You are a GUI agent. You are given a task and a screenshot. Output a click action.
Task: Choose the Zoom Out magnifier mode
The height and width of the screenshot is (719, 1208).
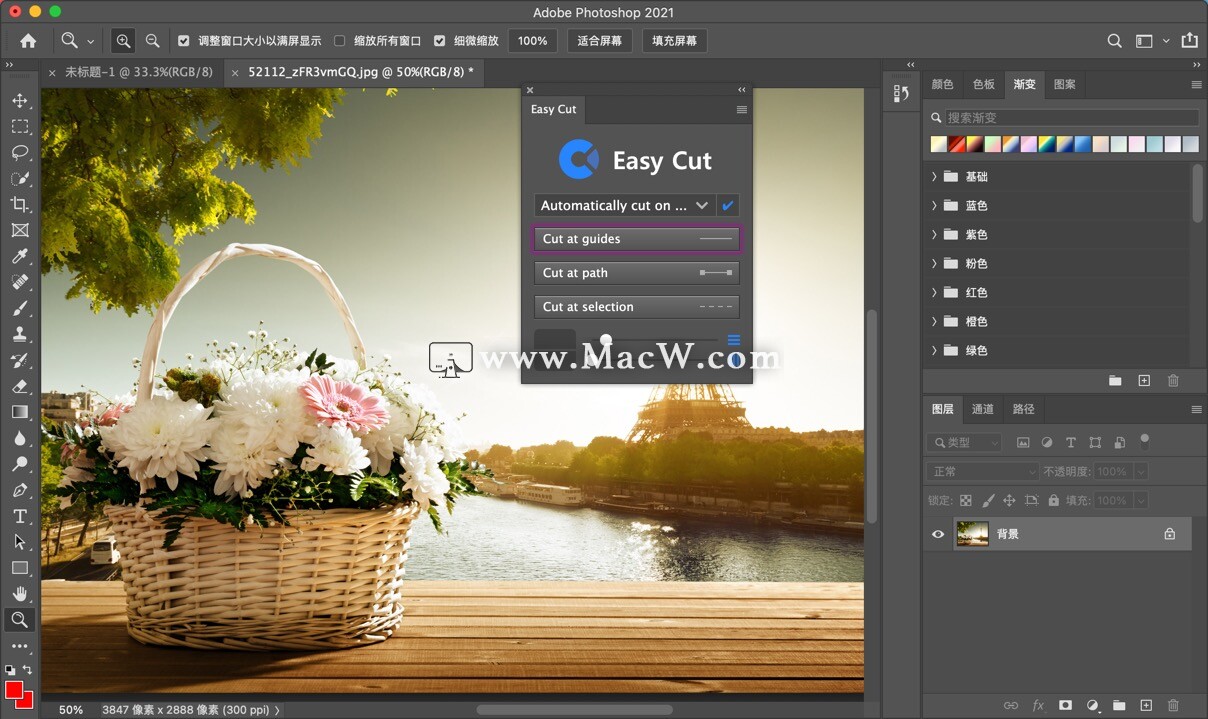152,41
